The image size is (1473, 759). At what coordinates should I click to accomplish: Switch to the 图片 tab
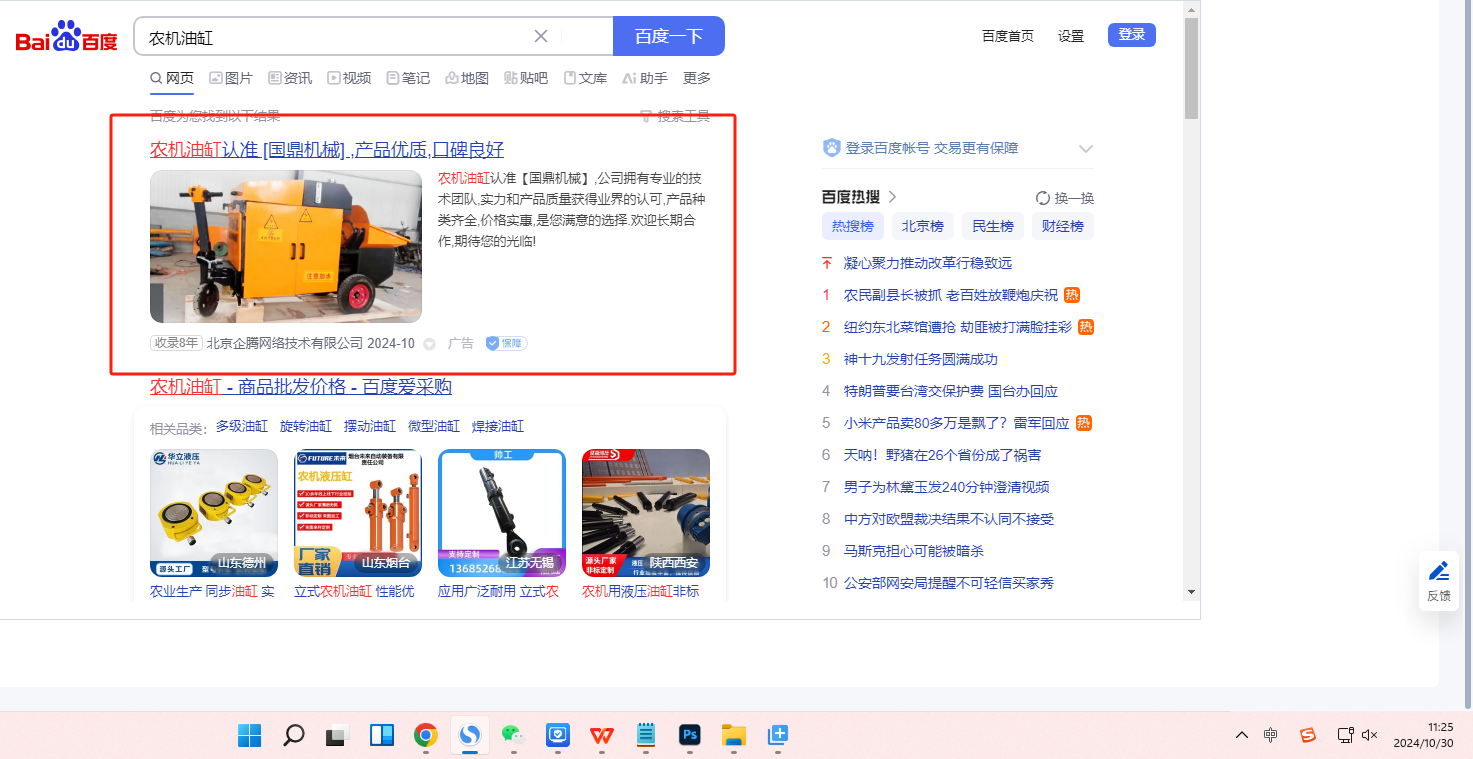point(231,78)
